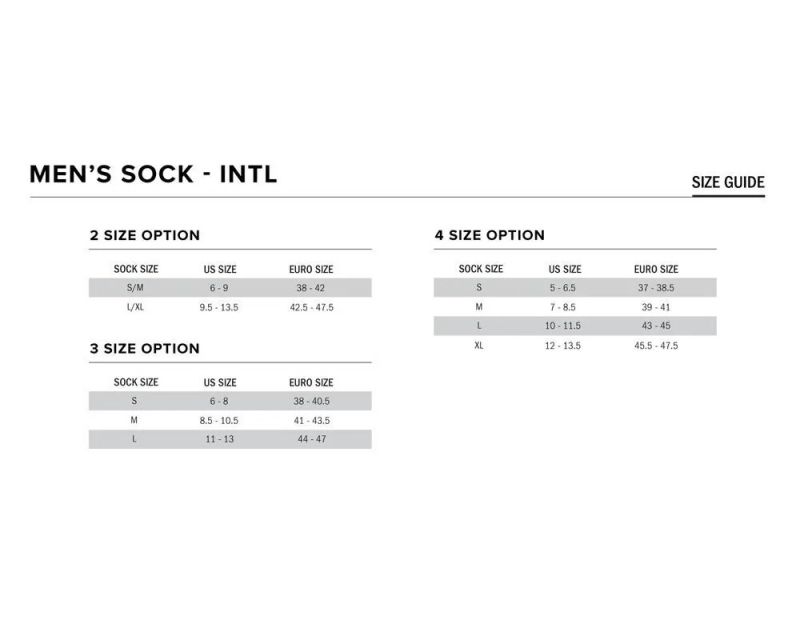This screenshot has height=640, width=800.
Task: Select US size 10 - 11.5 cell
Action: click(564, 326)
